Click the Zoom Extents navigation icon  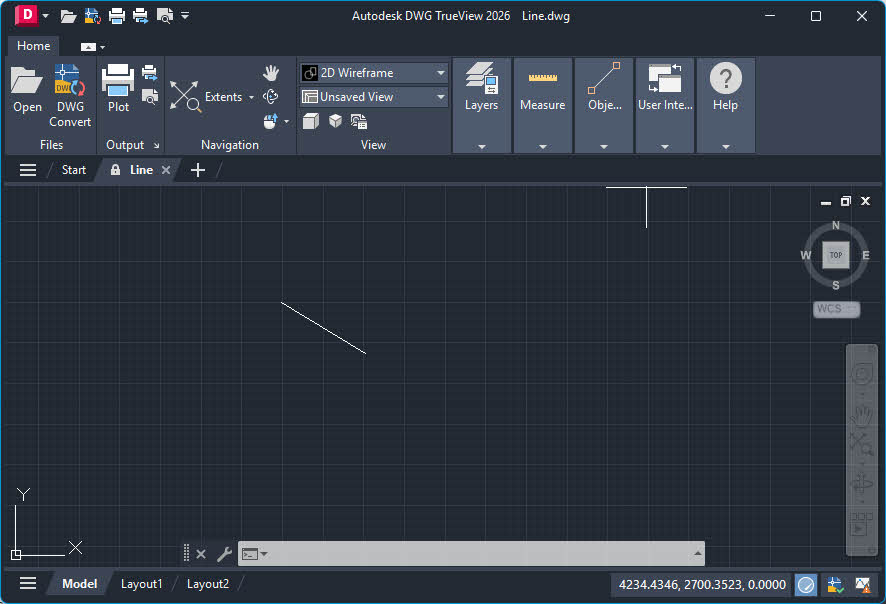(x=184, y=97)
